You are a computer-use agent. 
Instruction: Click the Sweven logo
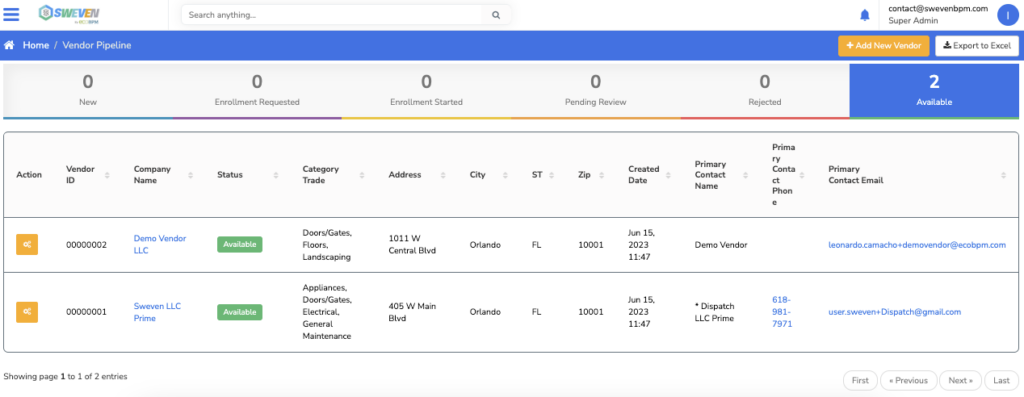click(x=69, y=14)
